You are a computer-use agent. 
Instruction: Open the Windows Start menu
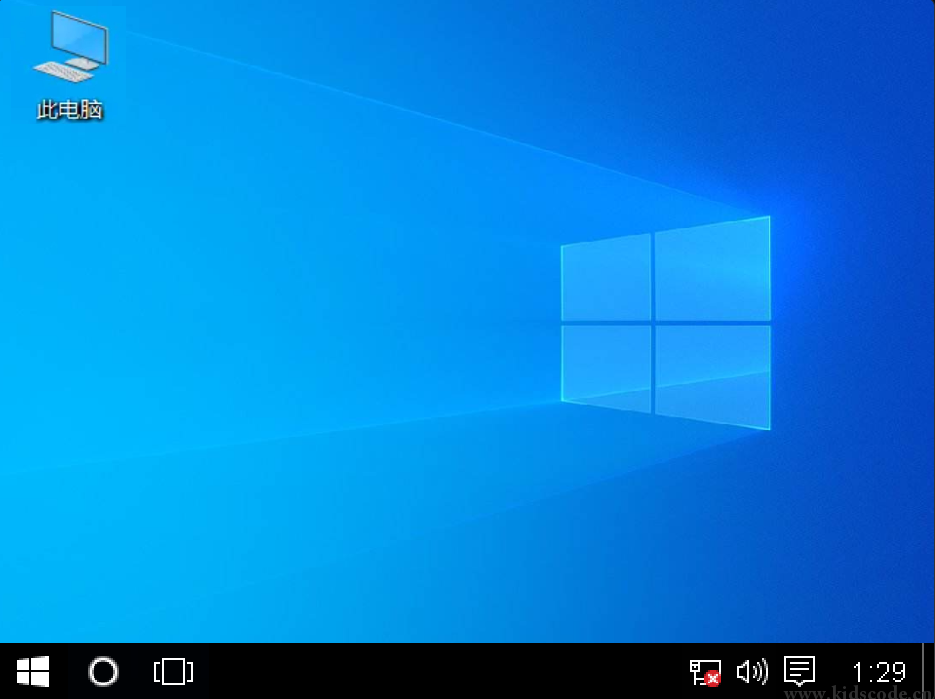33,672
